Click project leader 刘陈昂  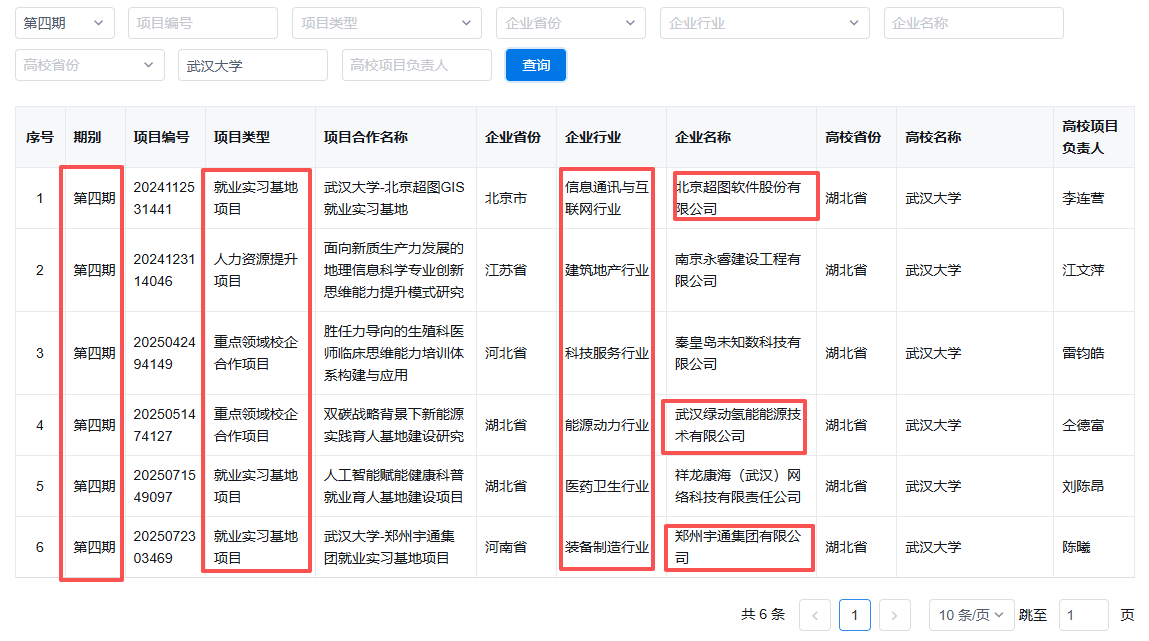(x=1083, y=486)
